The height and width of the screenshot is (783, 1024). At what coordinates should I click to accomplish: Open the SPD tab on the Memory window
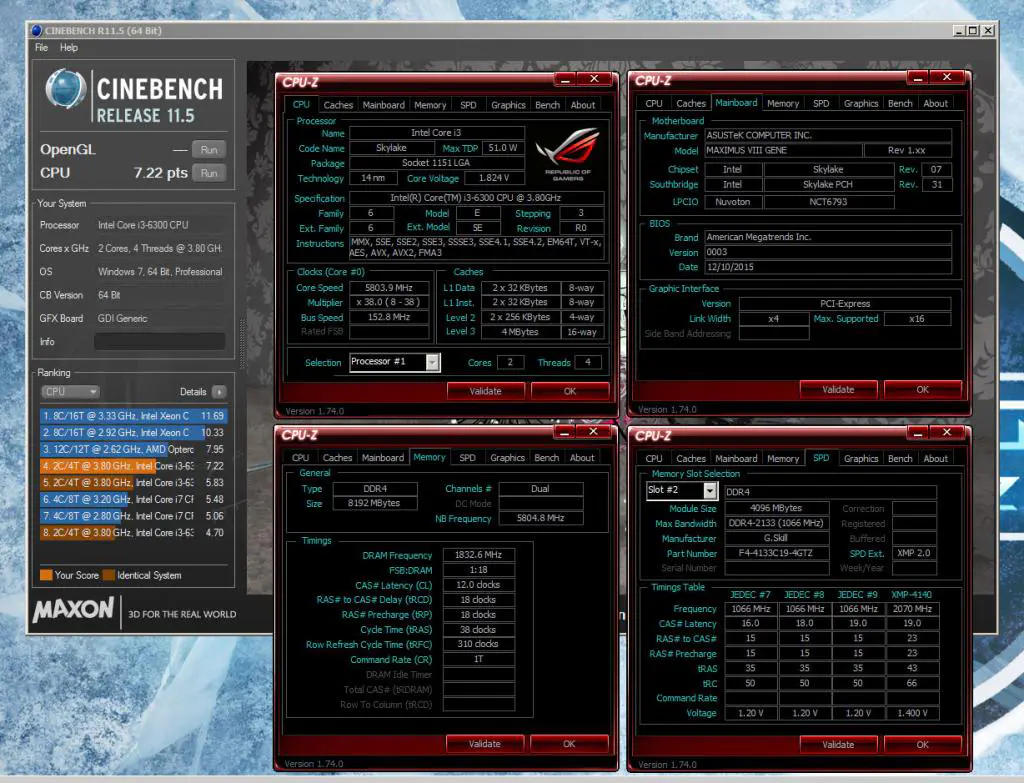tap(467, 457)
